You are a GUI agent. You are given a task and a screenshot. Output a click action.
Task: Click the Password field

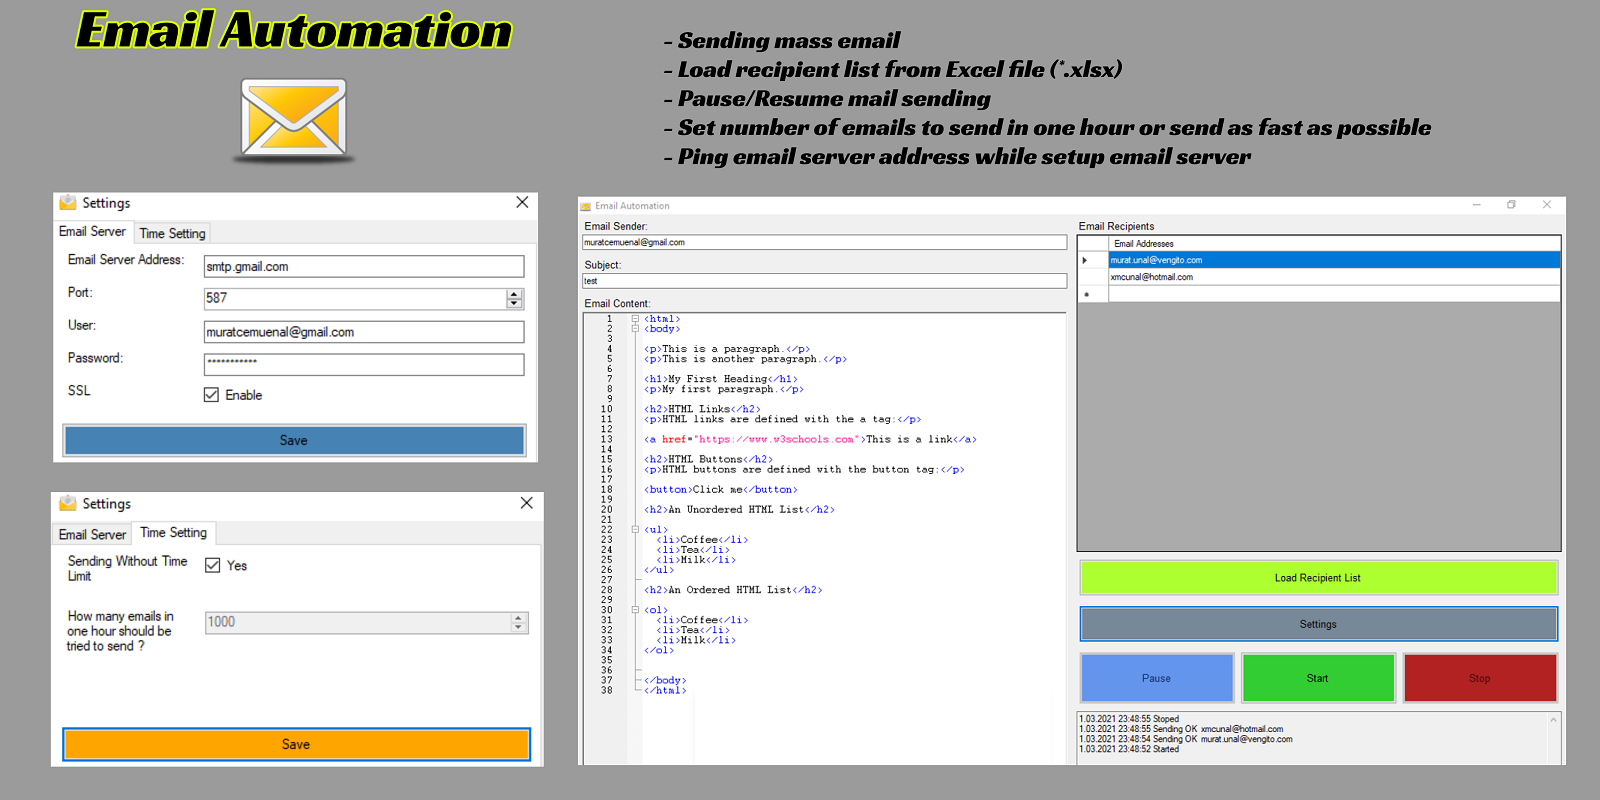click(364, 364)
